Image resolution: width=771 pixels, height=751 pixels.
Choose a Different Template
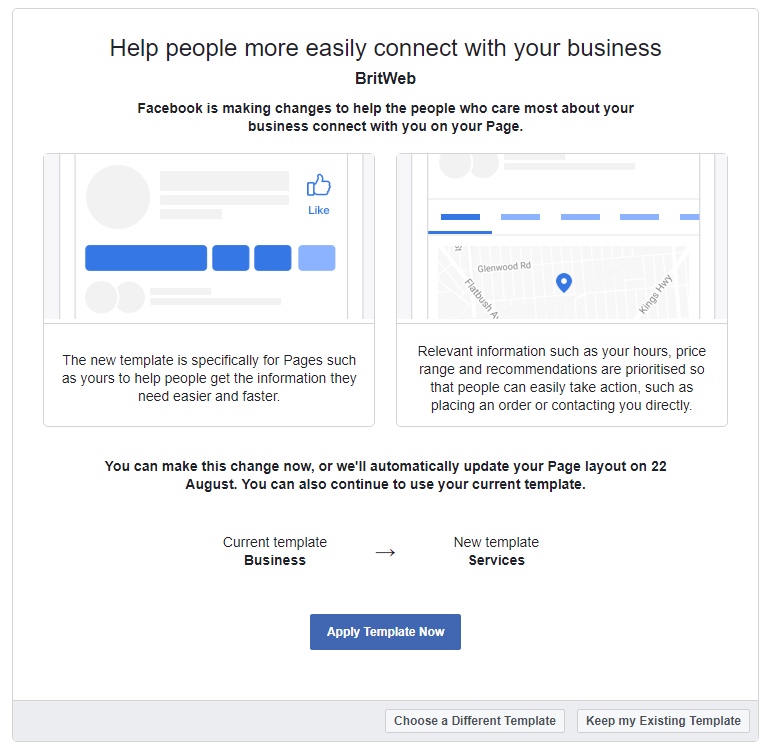point(474,721)
